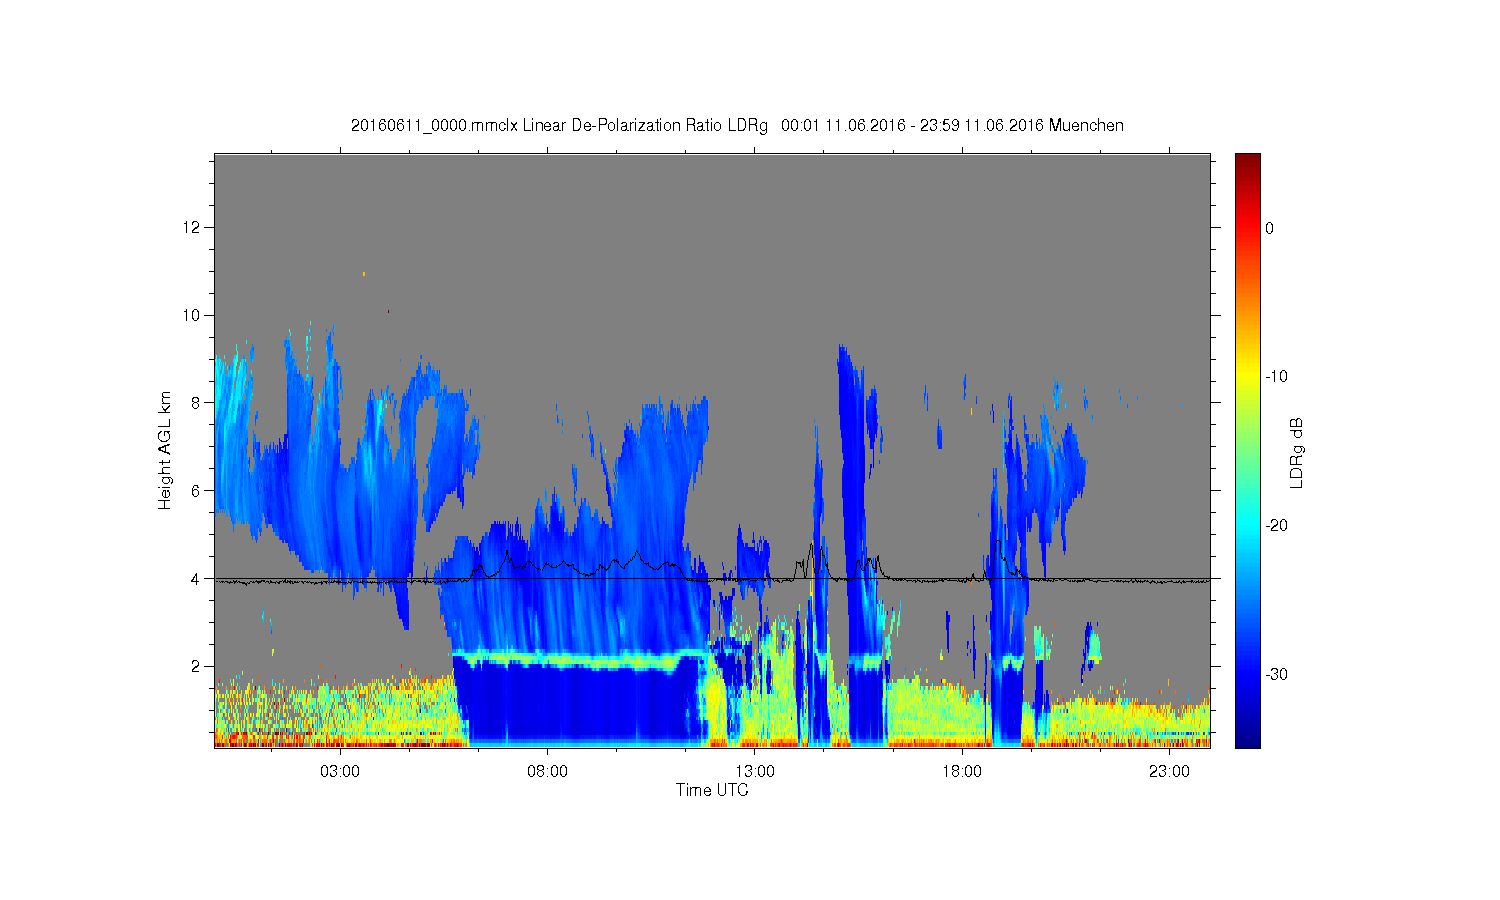Click the height tick label 10
This screenshot has width=1500, height=900.
[194, 315]
